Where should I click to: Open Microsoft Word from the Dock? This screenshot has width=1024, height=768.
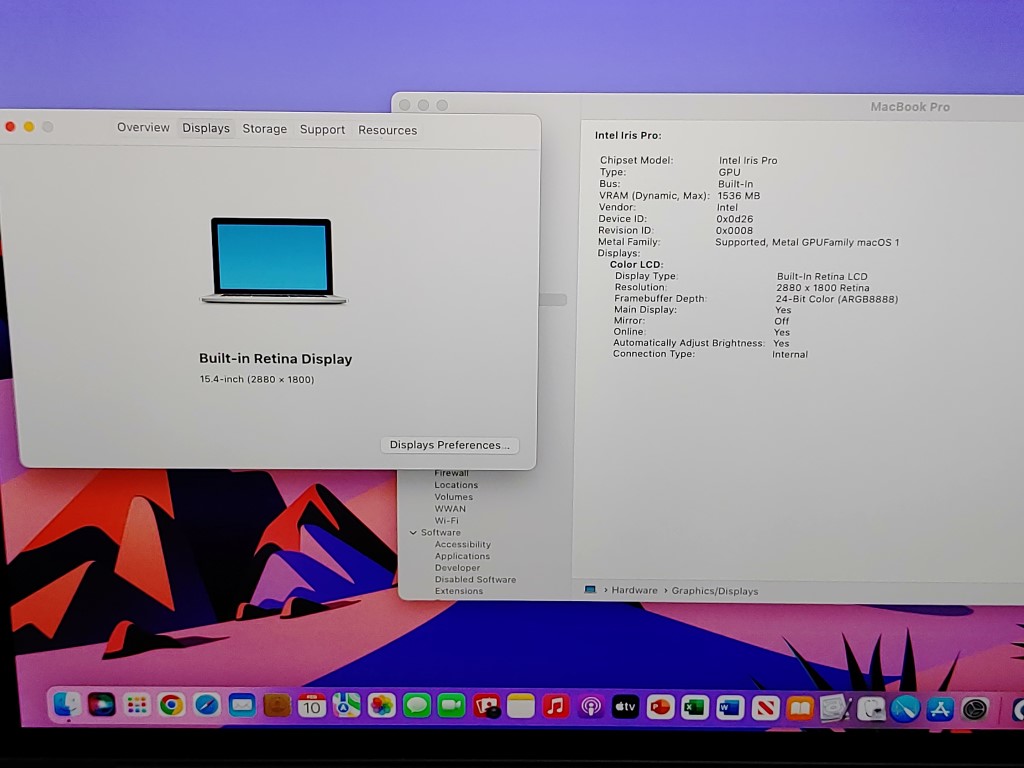click(730, 707)
